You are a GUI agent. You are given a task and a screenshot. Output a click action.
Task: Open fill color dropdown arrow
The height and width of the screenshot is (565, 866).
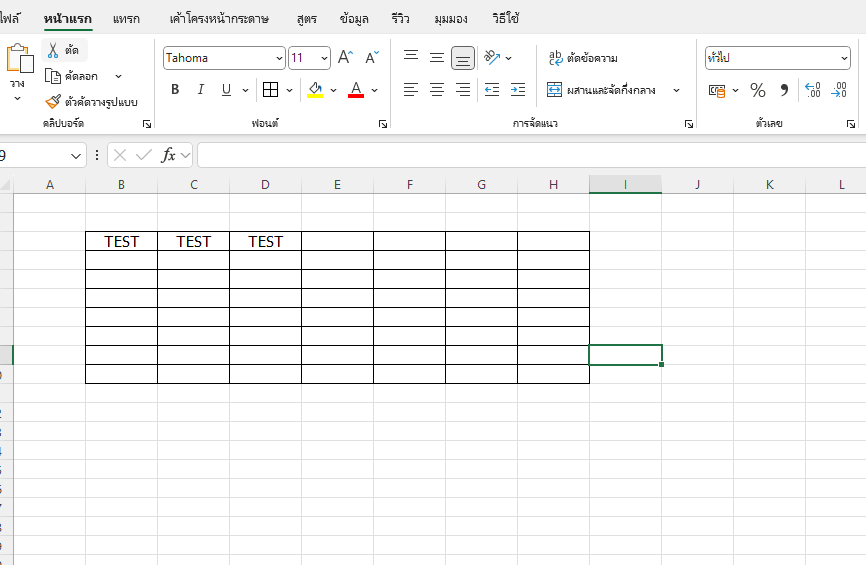pos(334,90)
